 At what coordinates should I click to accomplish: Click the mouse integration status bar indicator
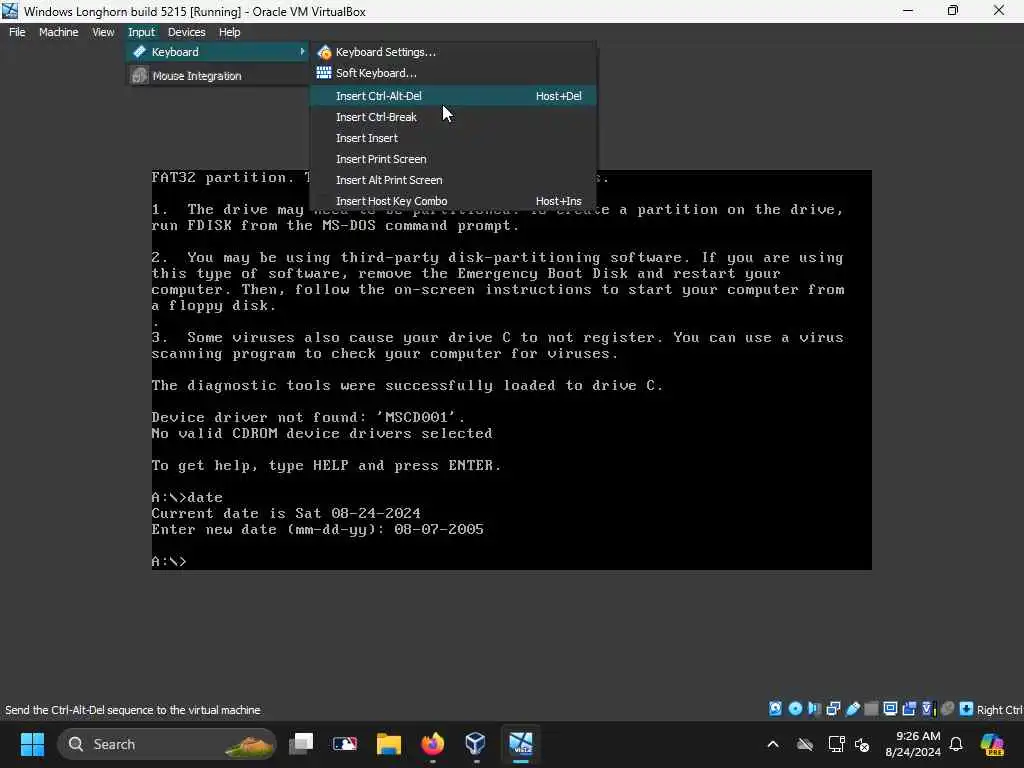tap(947, 709)
